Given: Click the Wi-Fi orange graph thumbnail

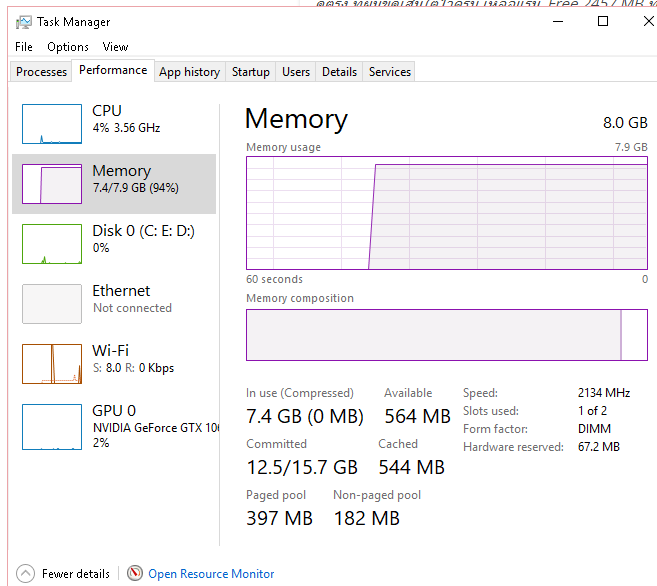Looking at the screenshot, I should click(52, 364).
